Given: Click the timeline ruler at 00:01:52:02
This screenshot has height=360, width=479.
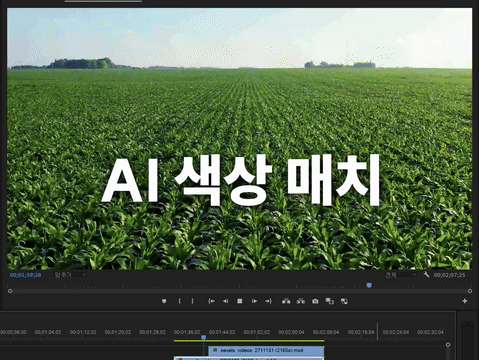Looking at the screenshot, I should tap(256, 332).
